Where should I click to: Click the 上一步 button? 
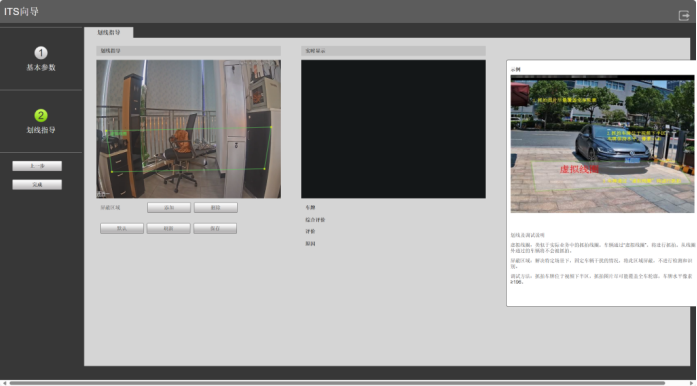[37, 166]
